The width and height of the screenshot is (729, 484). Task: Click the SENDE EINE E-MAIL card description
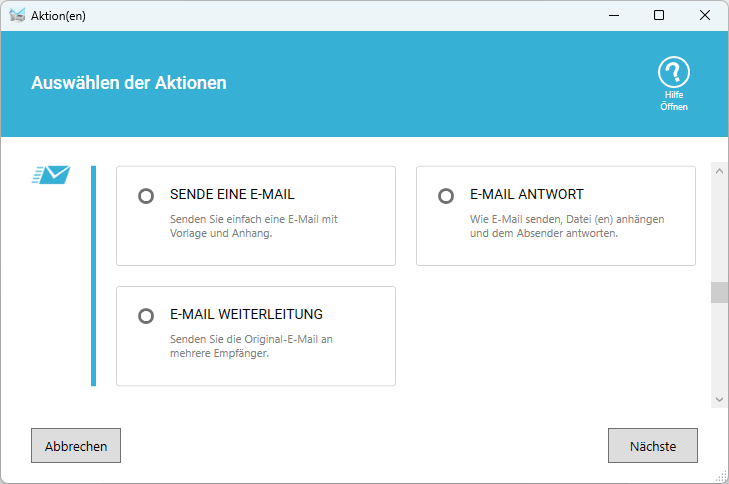tap(255, 226)
